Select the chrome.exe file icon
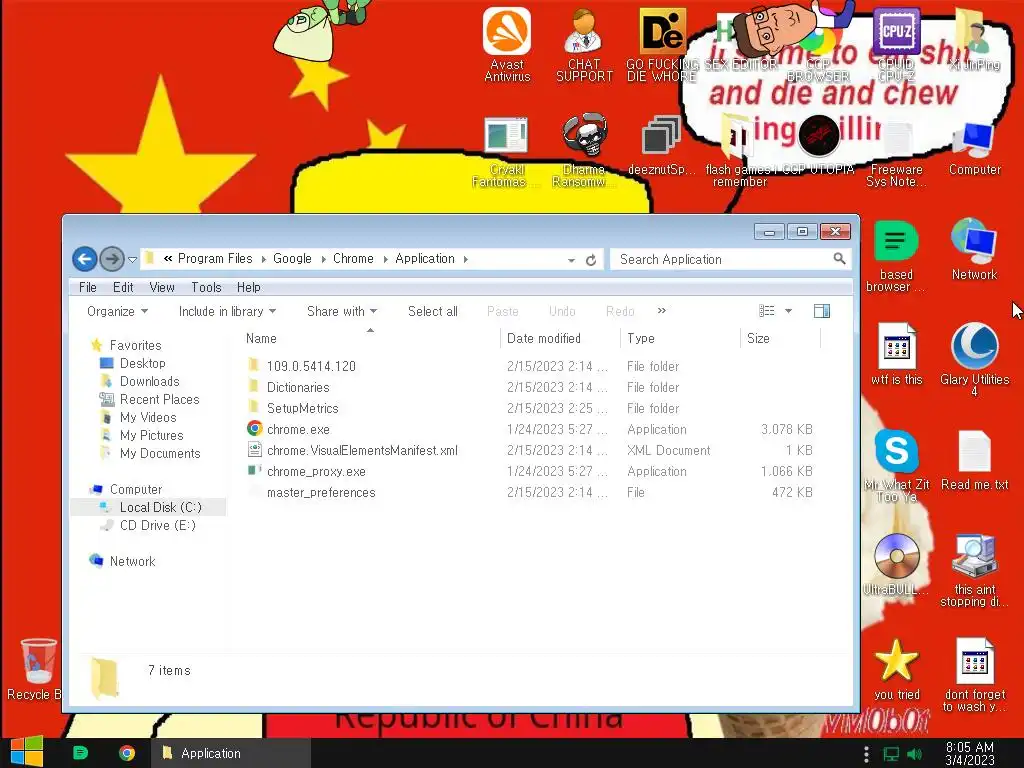The image size is (1024, 768). click(255, 429)
